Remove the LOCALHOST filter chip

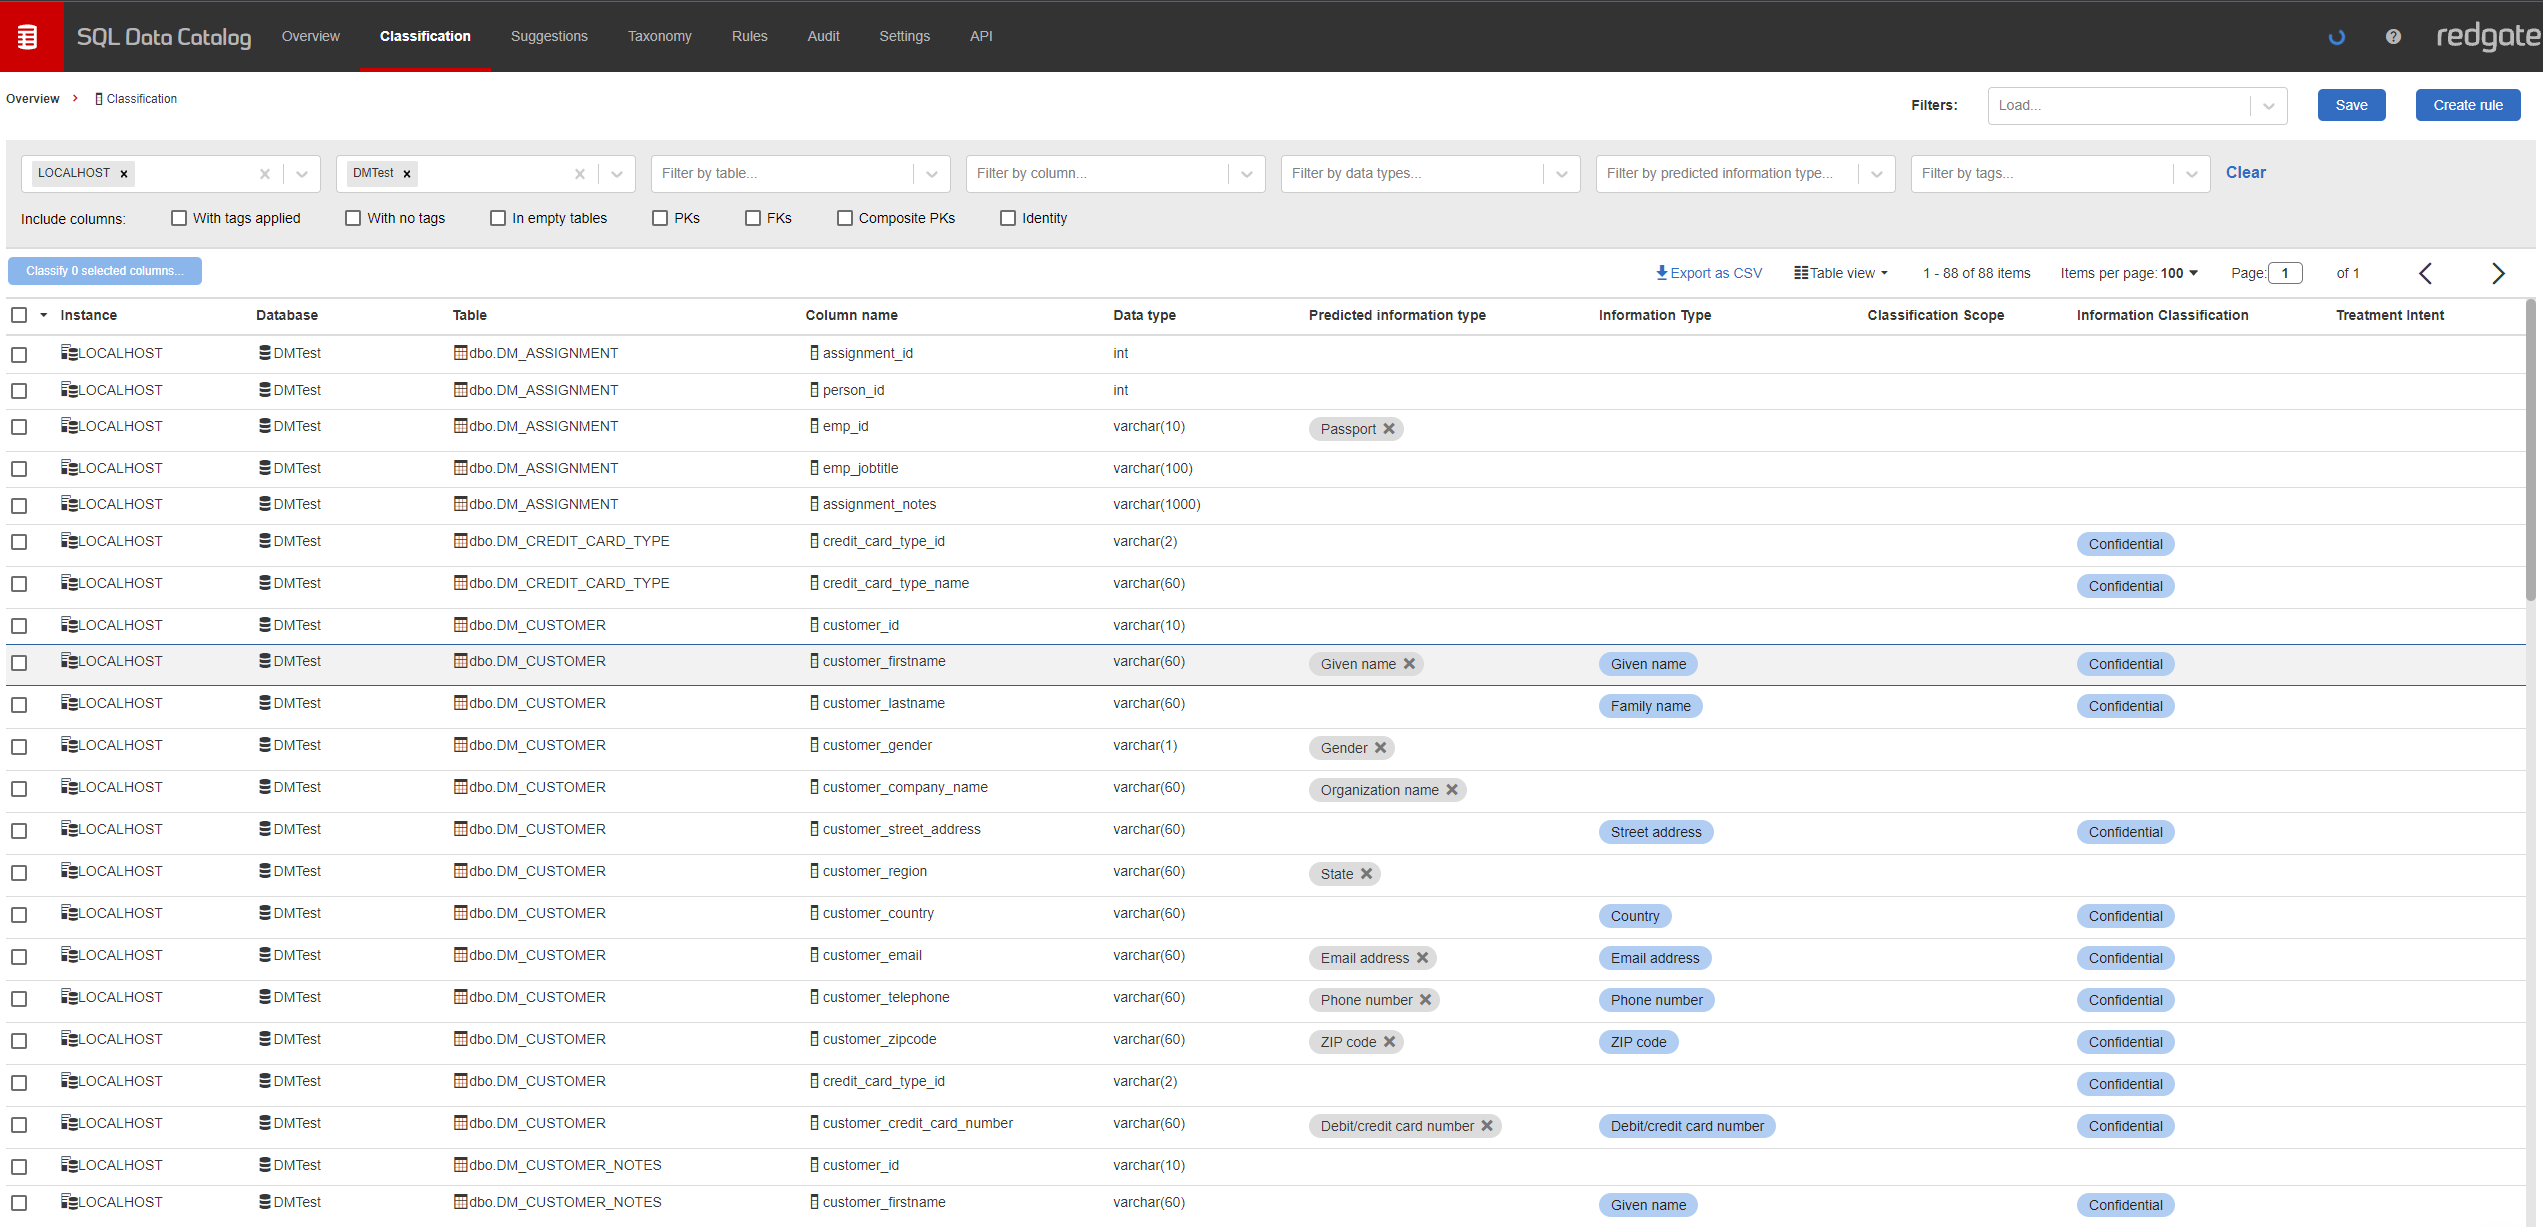[x=124, y=174]
